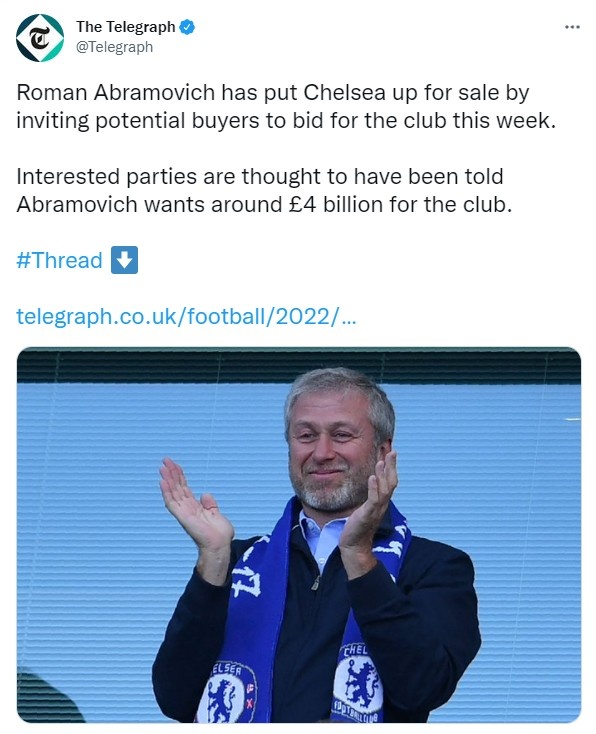This screenshot has width=596, height=734.
Task: Click the man's raised left-side hand in the photo
Action: tap(193, 508)
